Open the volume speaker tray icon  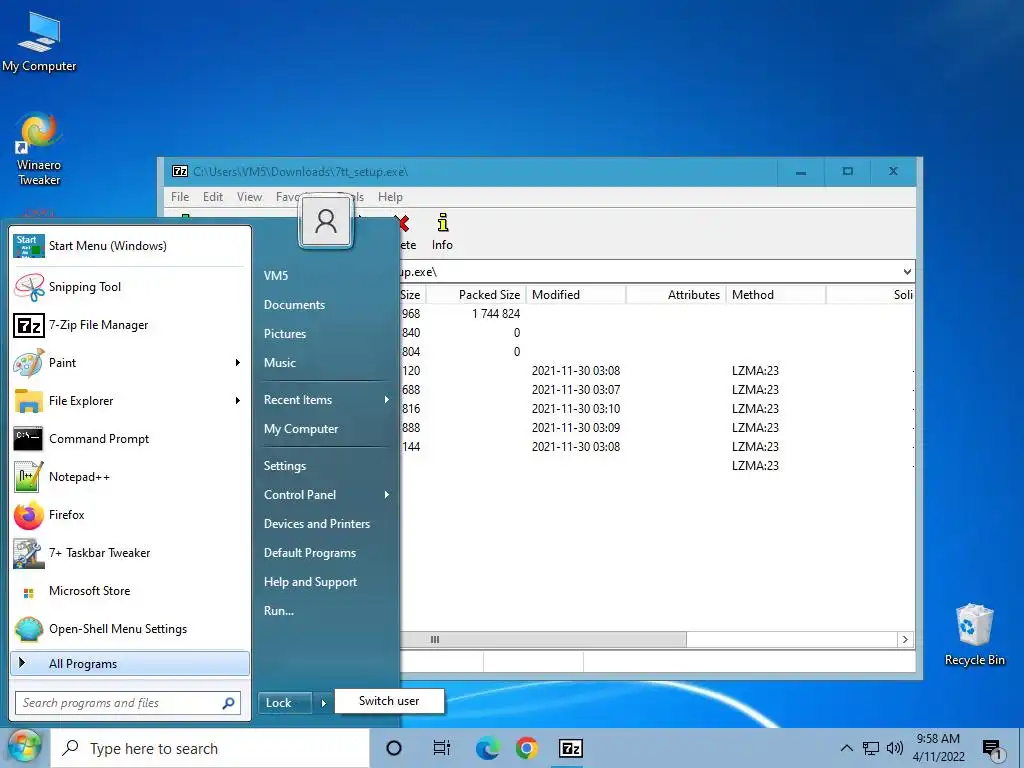[895, 748]
